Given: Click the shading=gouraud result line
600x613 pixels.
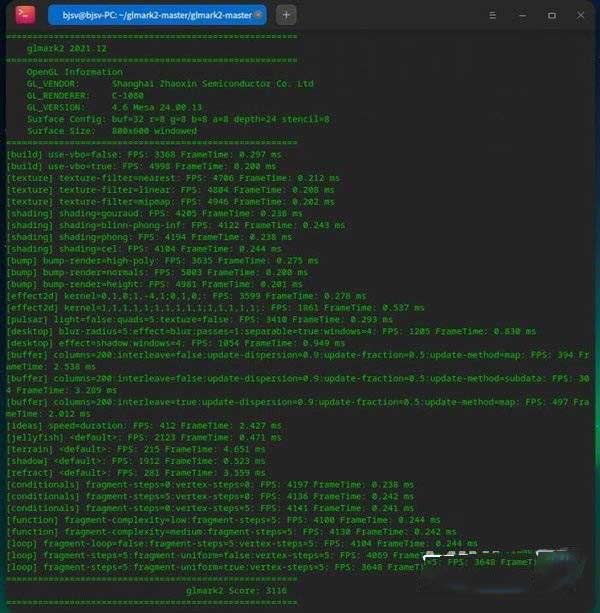Looking at the screenshot, I should 154,213.
